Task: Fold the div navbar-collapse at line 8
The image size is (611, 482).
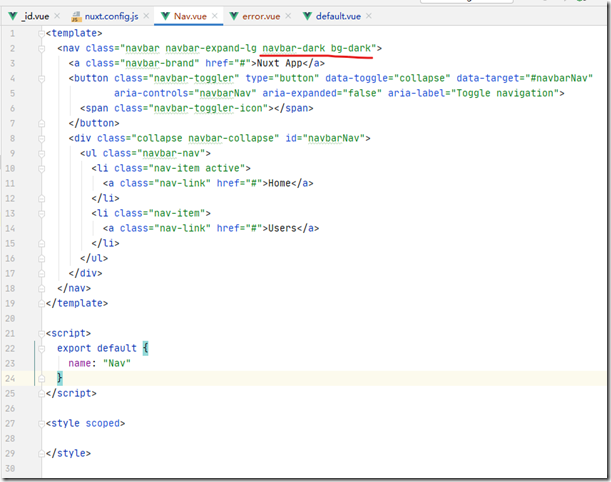Action: pos(41,139)
